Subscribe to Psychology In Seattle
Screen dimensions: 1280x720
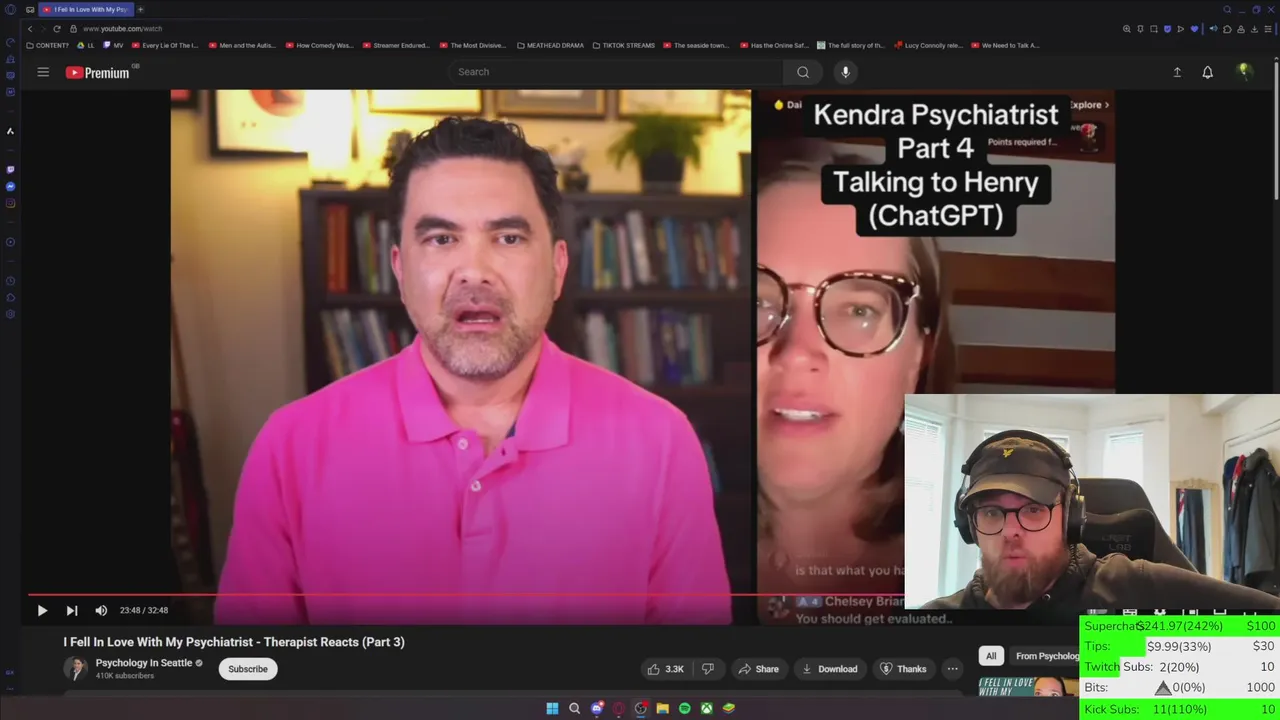[248, 669]
